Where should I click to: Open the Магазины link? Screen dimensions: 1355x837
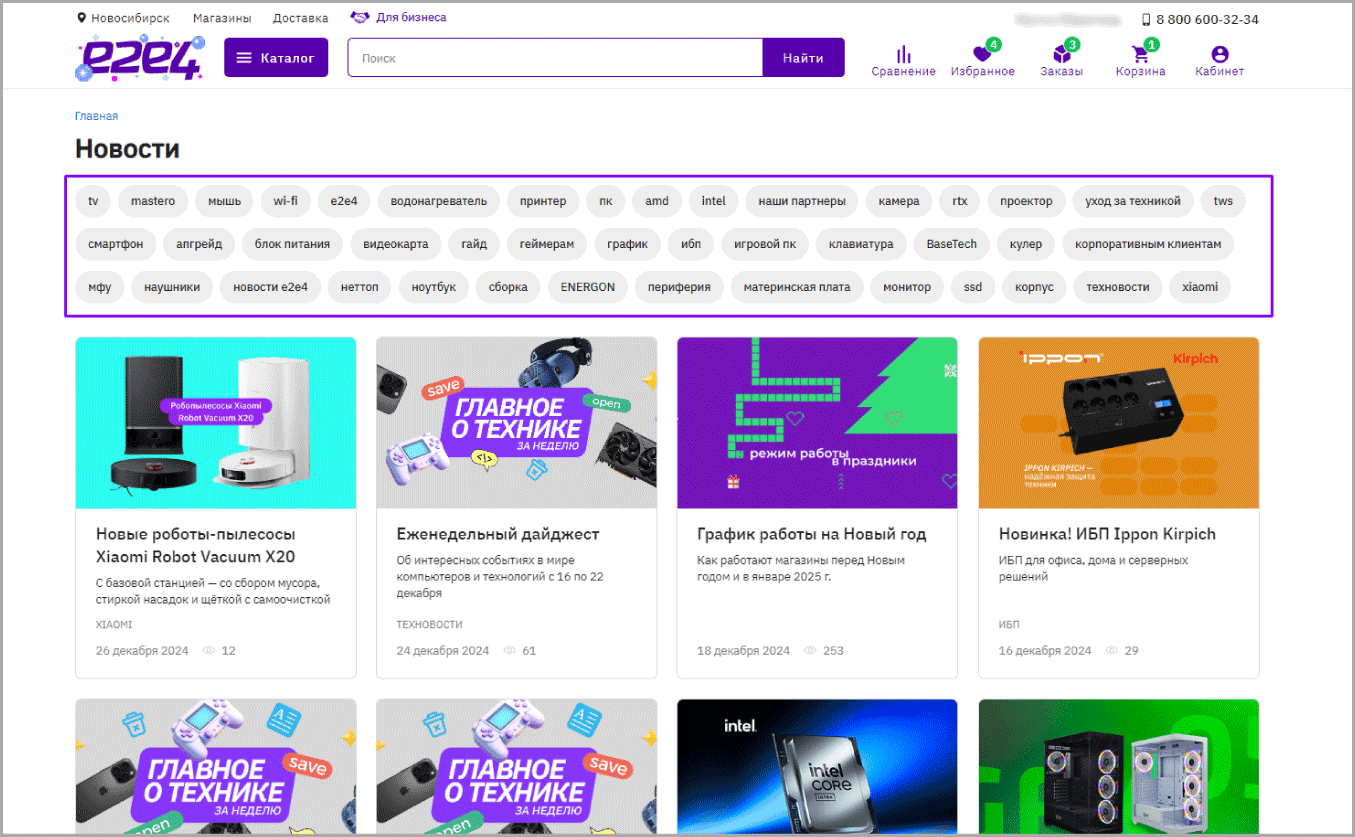coord(222,18)
